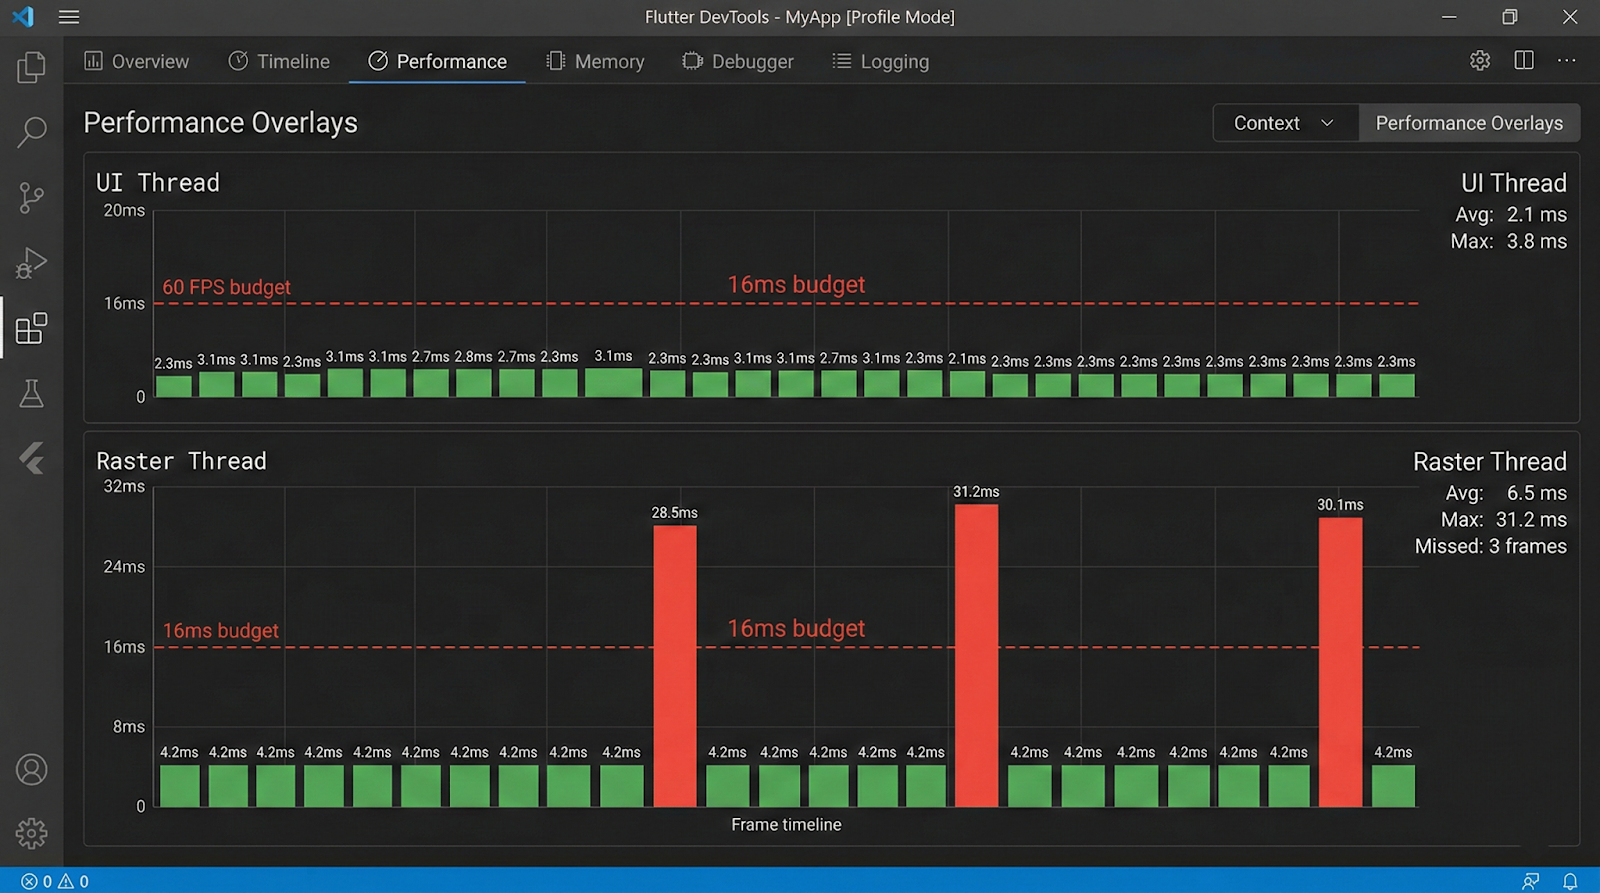This screenshot has width=1600, height=893.
Task: Select the 2.8ms UI thread frame bar
Action: 474,383
